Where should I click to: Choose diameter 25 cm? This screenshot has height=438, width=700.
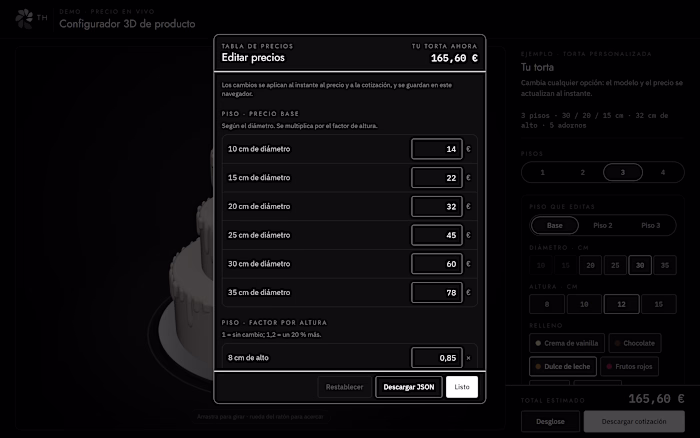pyautogui.click(x=615, y=265)
